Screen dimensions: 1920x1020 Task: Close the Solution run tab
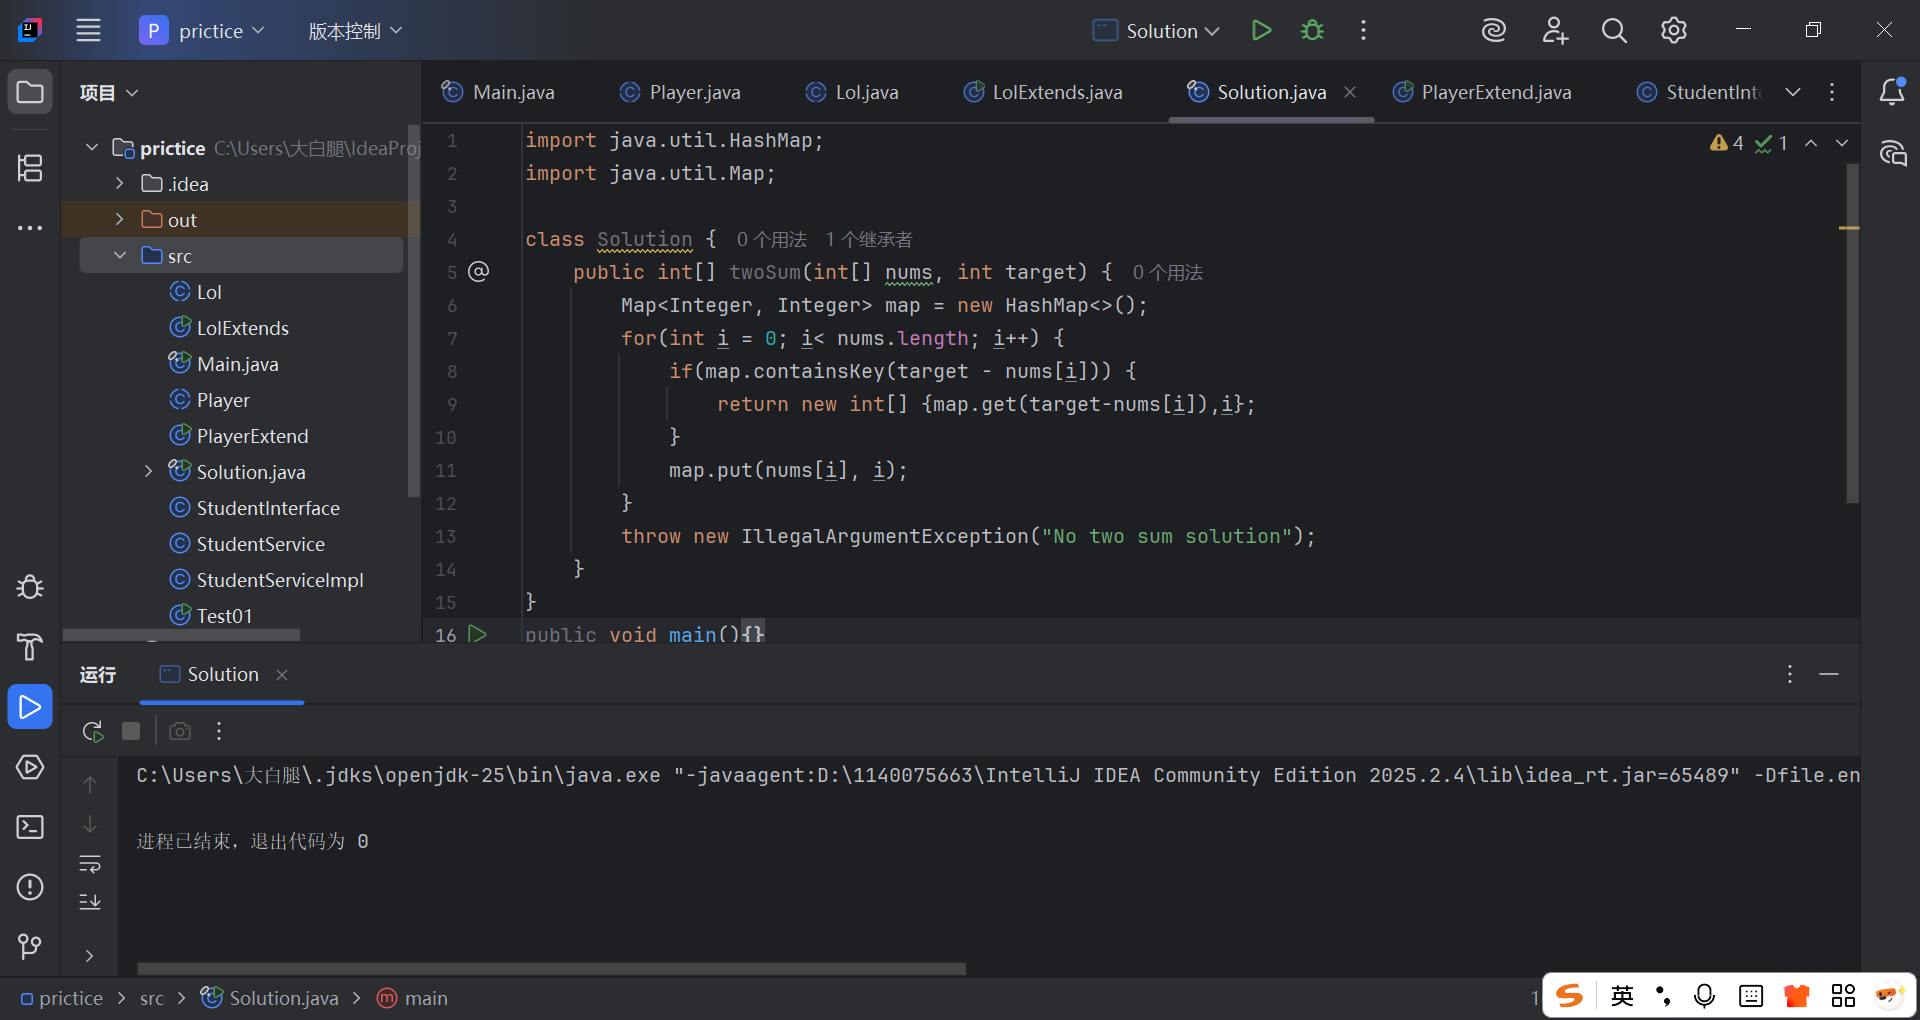[282, 675]
